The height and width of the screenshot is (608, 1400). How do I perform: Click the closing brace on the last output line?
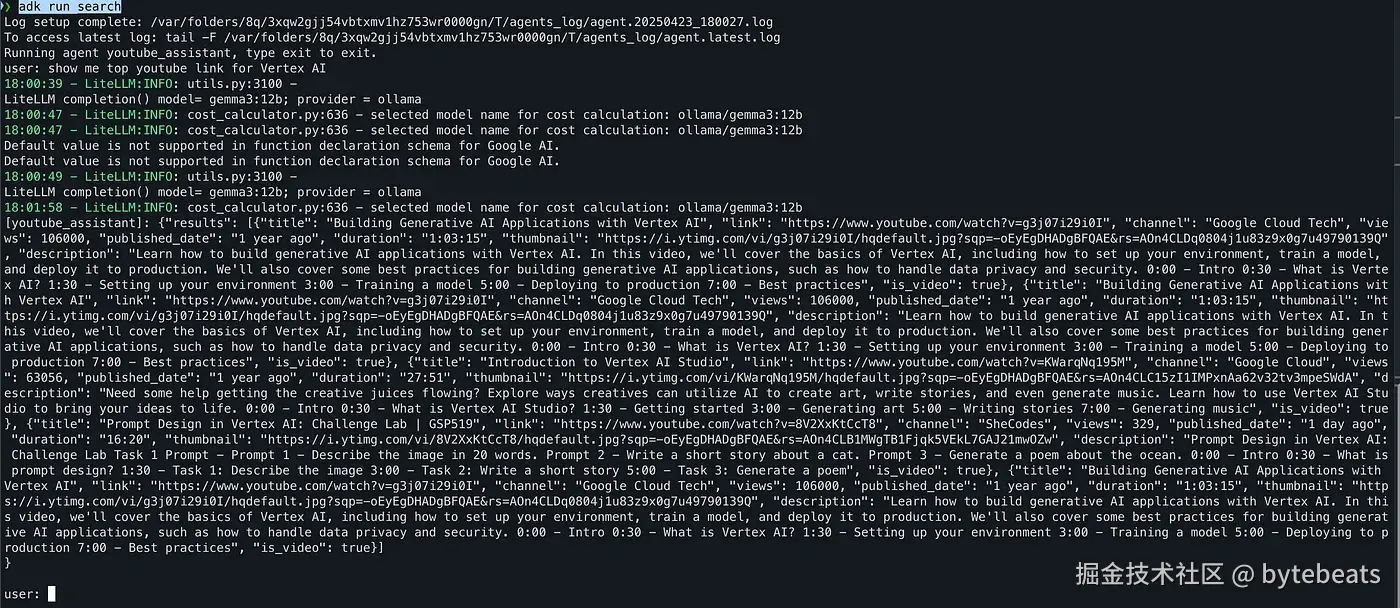(x=8, y=563)
